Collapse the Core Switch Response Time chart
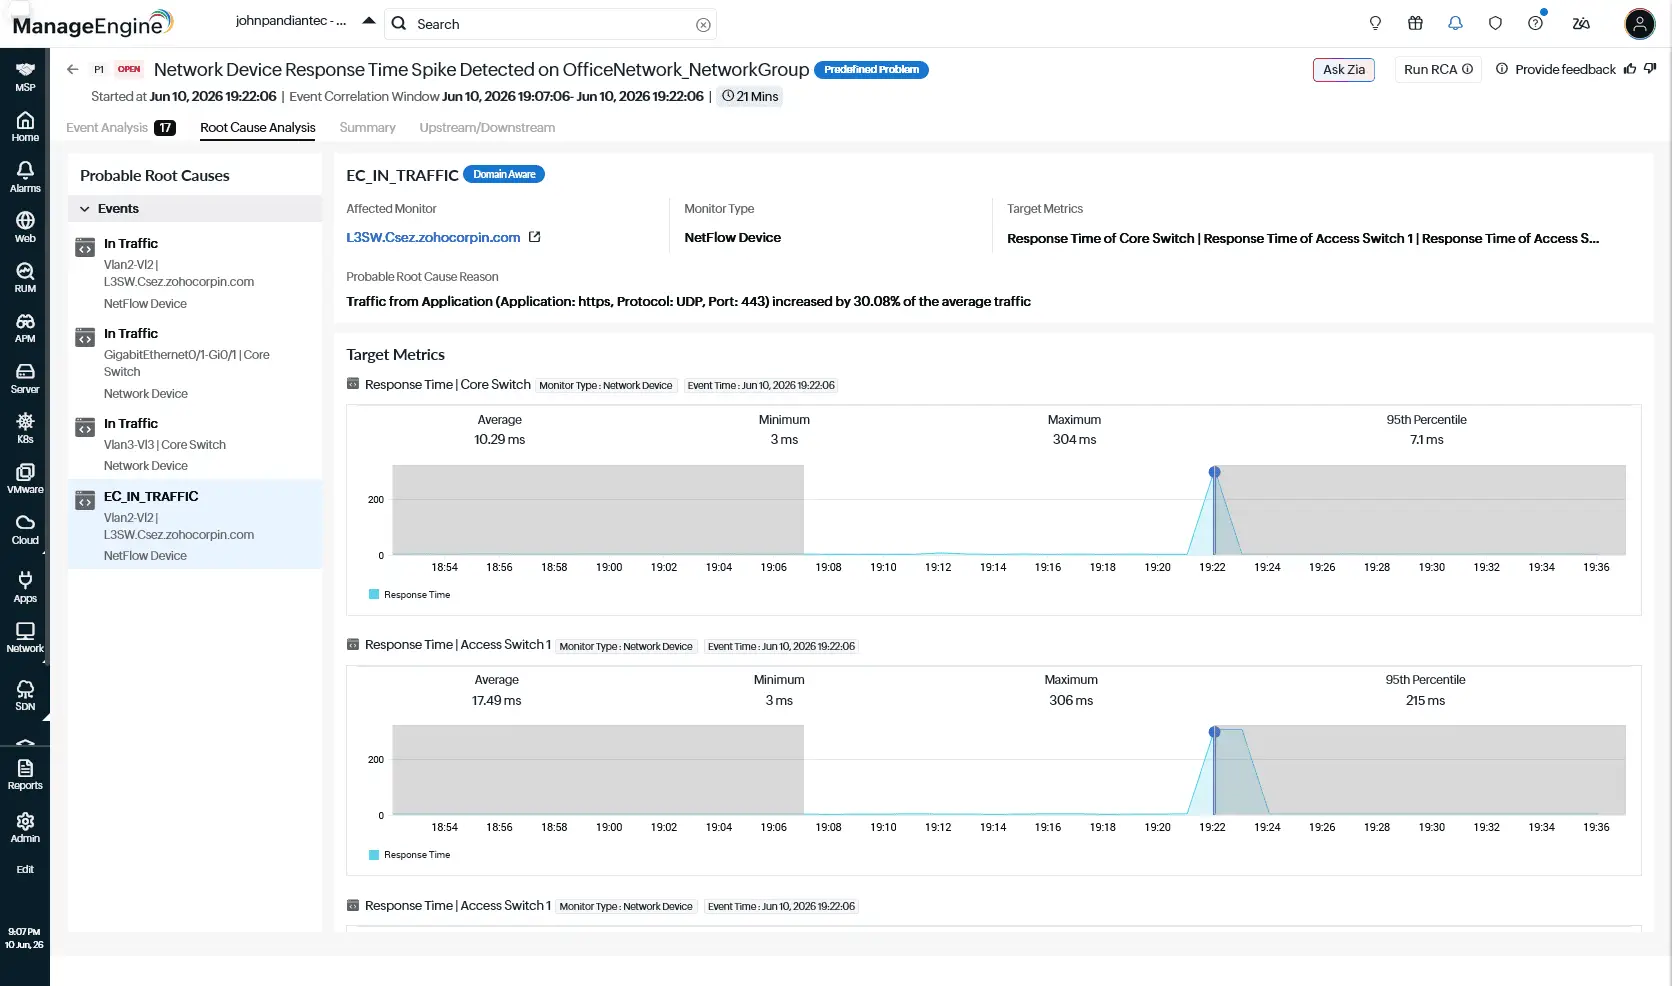This screenshot has height=986, width=1672. point(352,384)
